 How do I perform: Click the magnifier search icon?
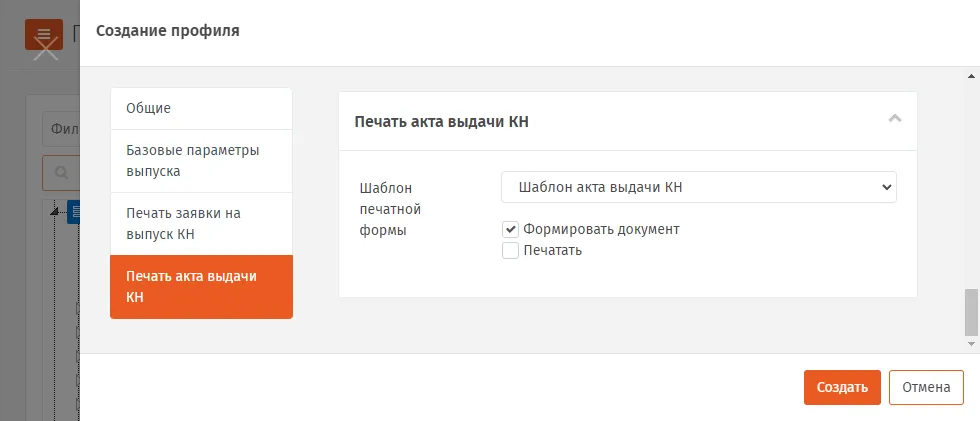click(61, 173)
